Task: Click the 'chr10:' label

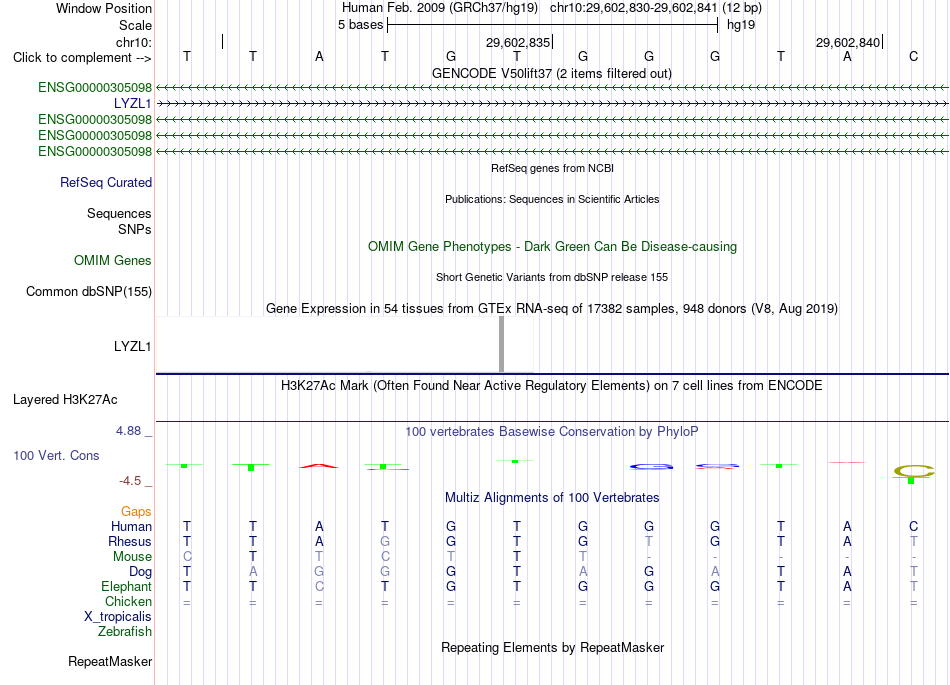Action: pos(133,42)
